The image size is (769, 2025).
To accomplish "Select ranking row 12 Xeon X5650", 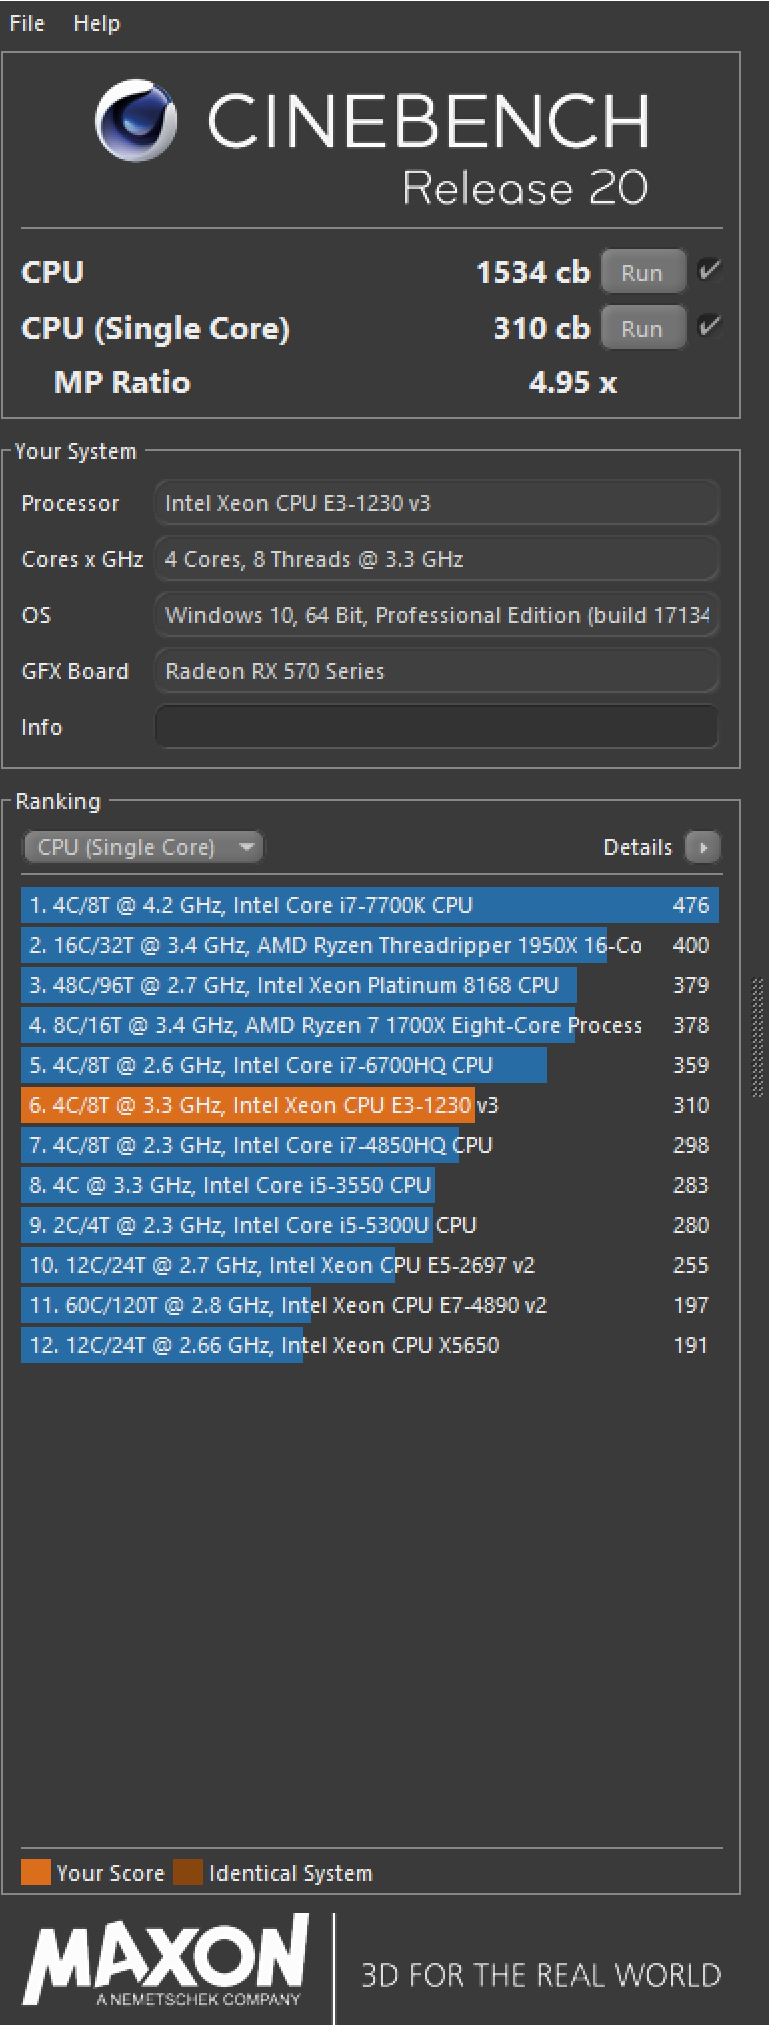I will click(370, 1345).
